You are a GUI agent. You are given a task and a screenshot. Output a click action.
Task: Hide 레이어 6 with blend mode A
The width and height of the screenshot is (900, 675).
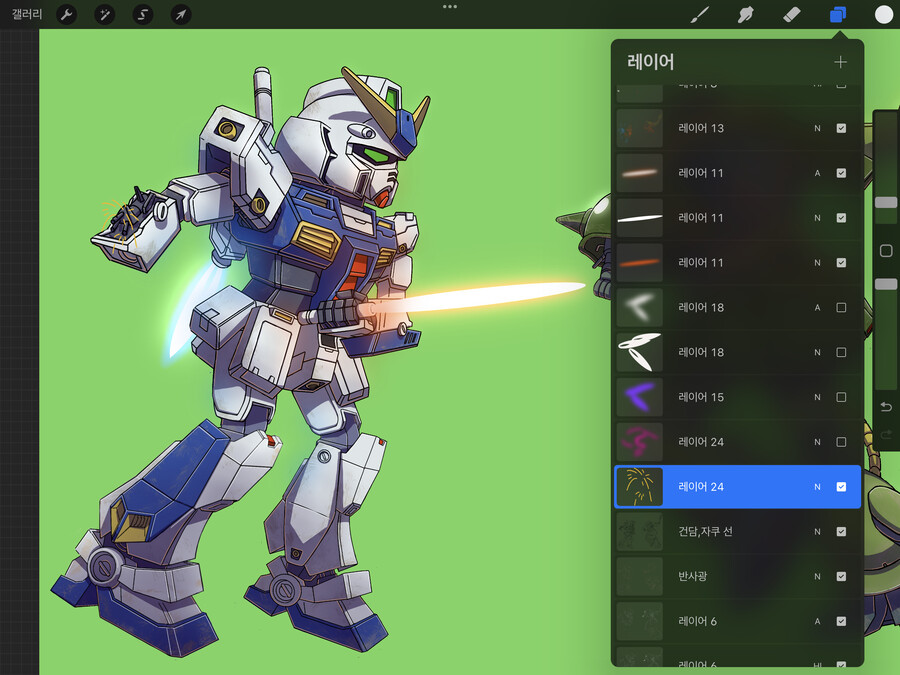pos(841,620)
